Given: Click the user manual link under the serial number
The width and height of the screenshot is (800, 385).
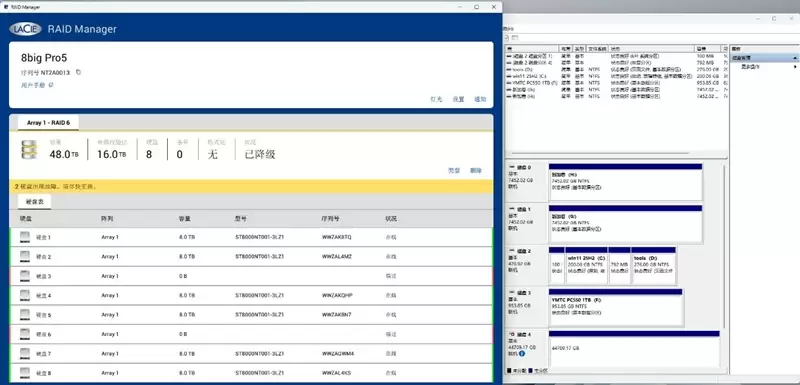Looking at the screenshot, I should point(33,85).
